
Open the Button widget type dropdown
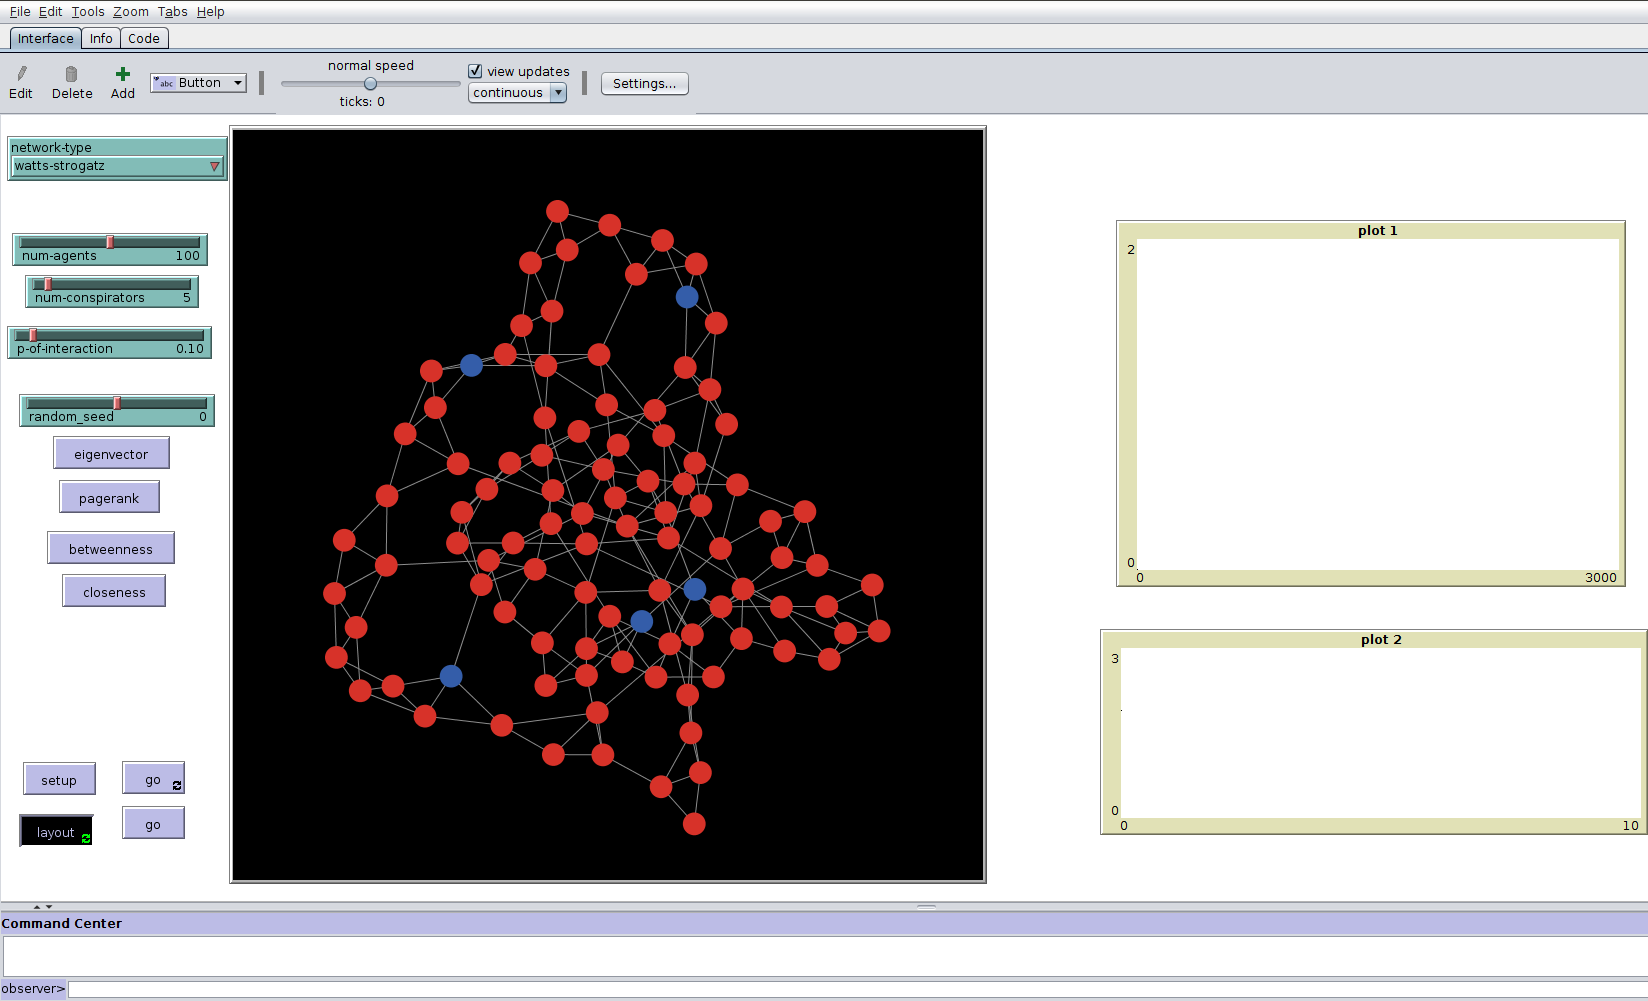[x=198, y=83]
